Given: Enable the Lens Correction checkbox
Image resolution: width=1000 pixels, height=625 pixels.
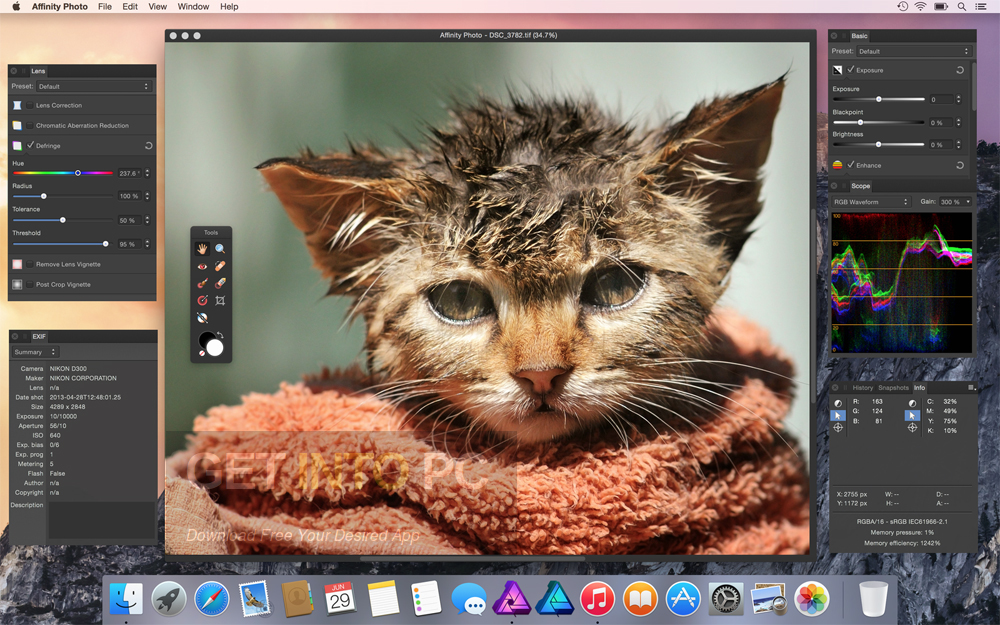Looking at the screenshot, I should pos(30,105).
